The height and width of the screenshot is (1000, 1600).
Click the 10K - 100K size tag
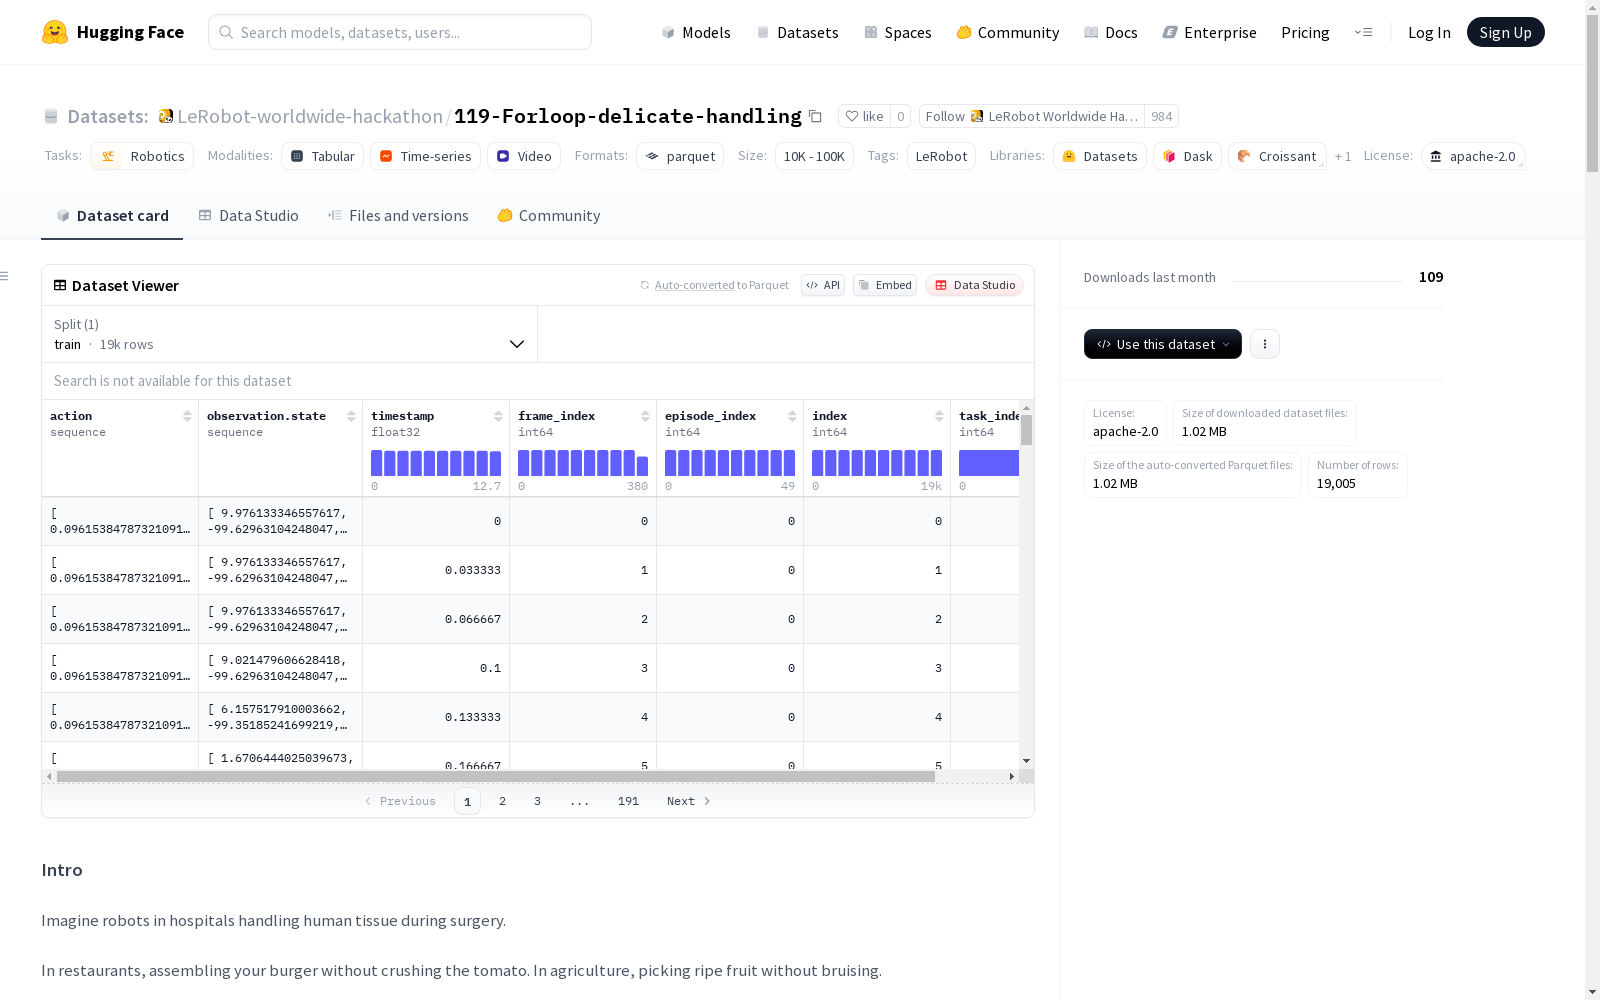(x=814, y=156)
